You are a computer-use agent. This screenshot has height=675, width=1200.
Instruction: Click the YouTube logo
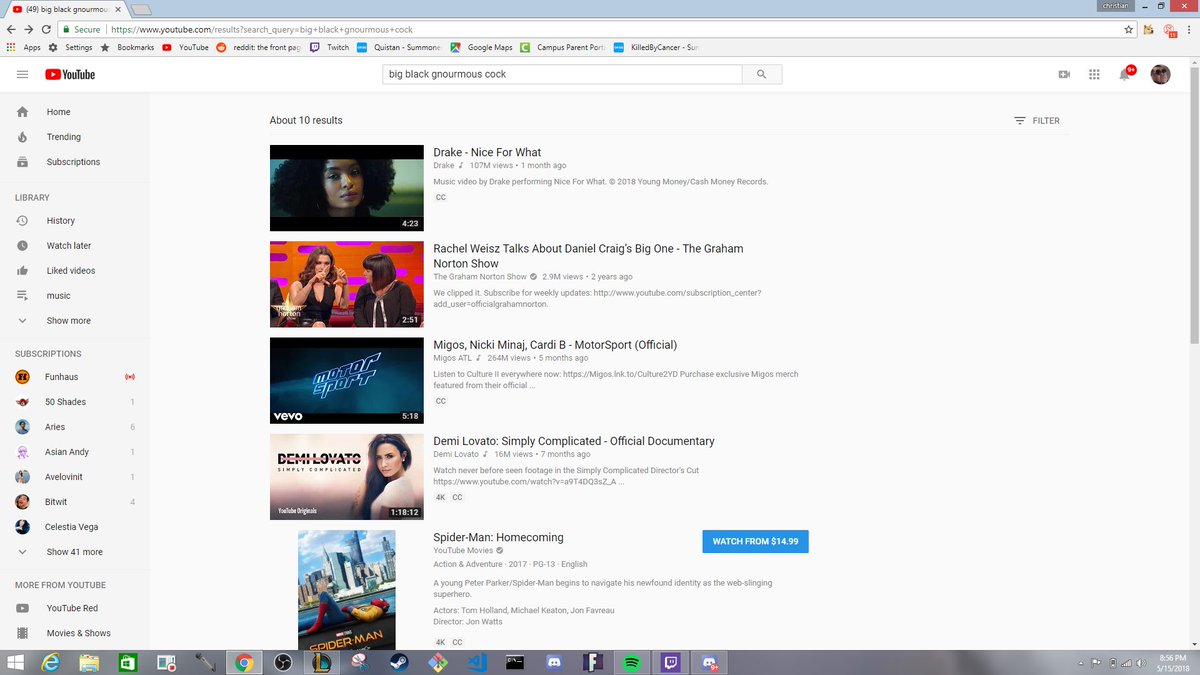click(x=70, y=74)
